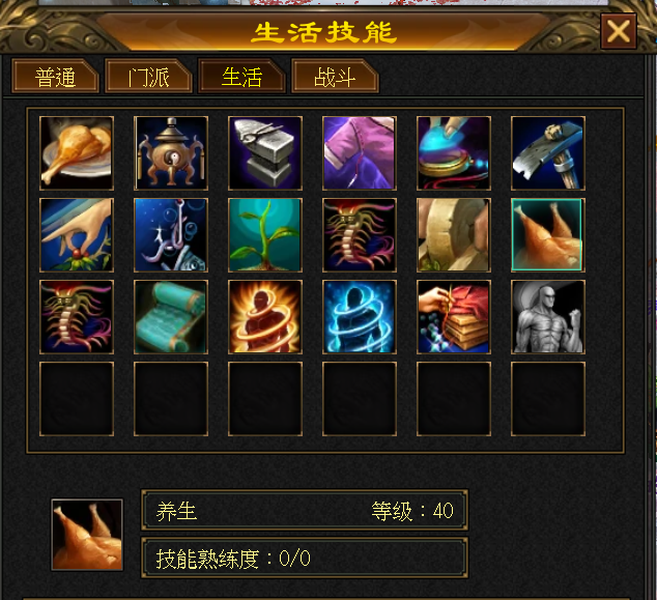This screenshot has width=657, height=600.
Task: Click the stone muscular statue skill icon
Action: (548, 317)
